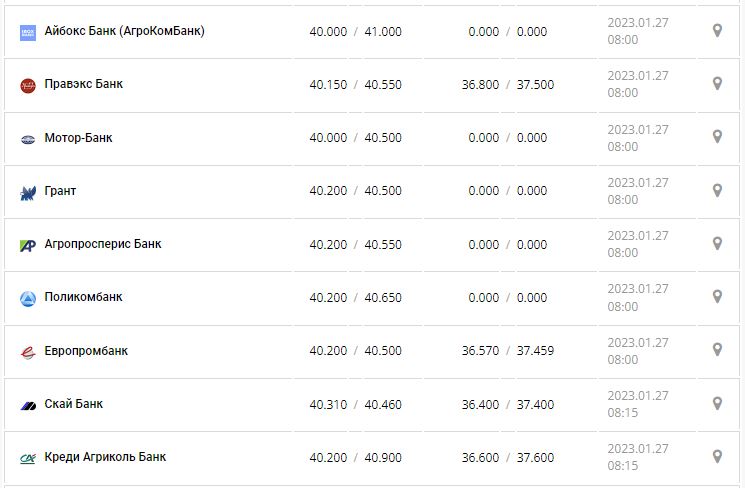Click the Скай Банк name

coord(74,404)
